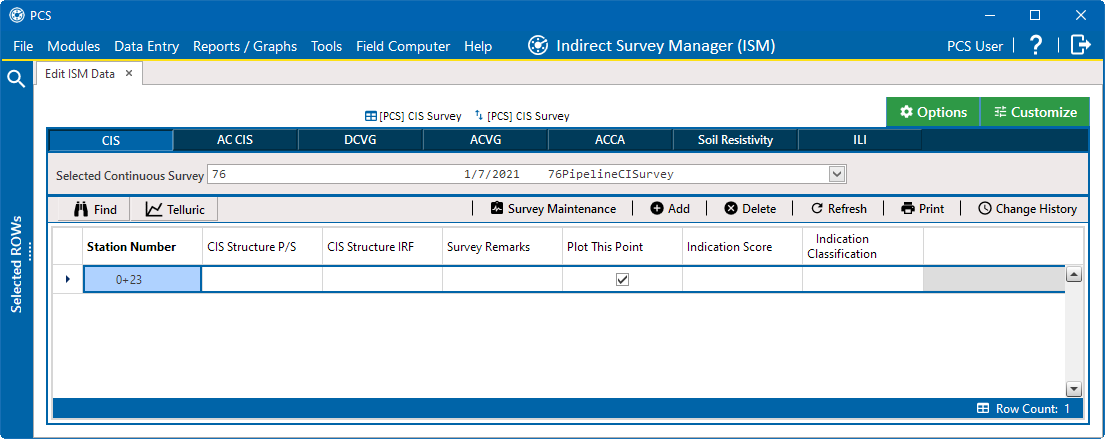The width and height of the screenshot is (1105, 439).
Task: Open Survey Maintenance
Action: (x=553, y=209)
